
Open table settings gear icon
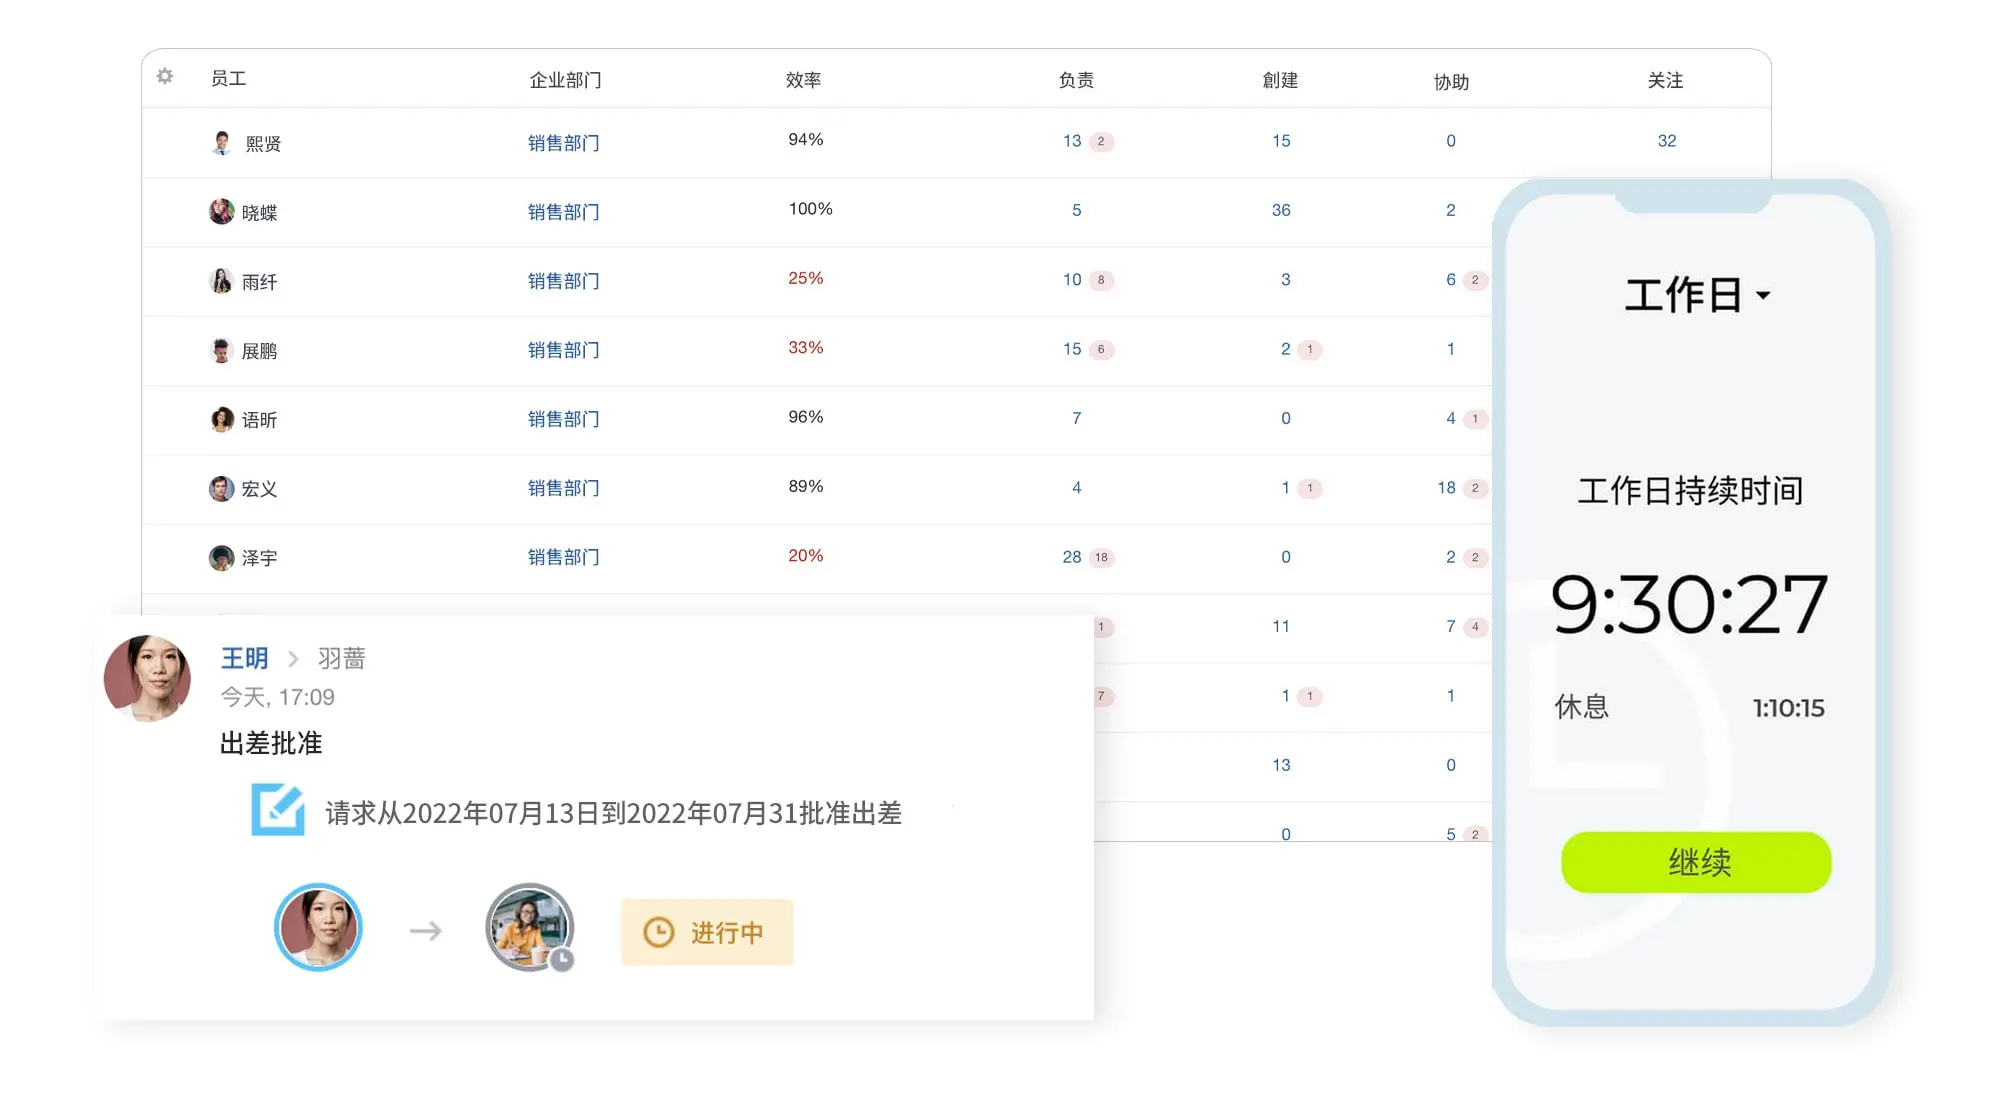[x=165, y=77]
